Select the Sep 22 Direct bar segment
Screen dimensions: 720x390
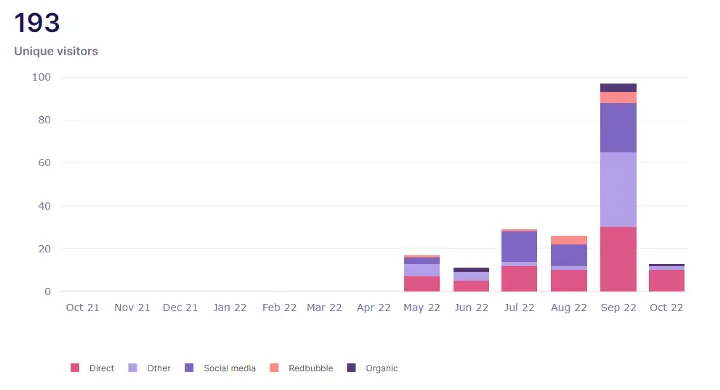pos(618,259)
